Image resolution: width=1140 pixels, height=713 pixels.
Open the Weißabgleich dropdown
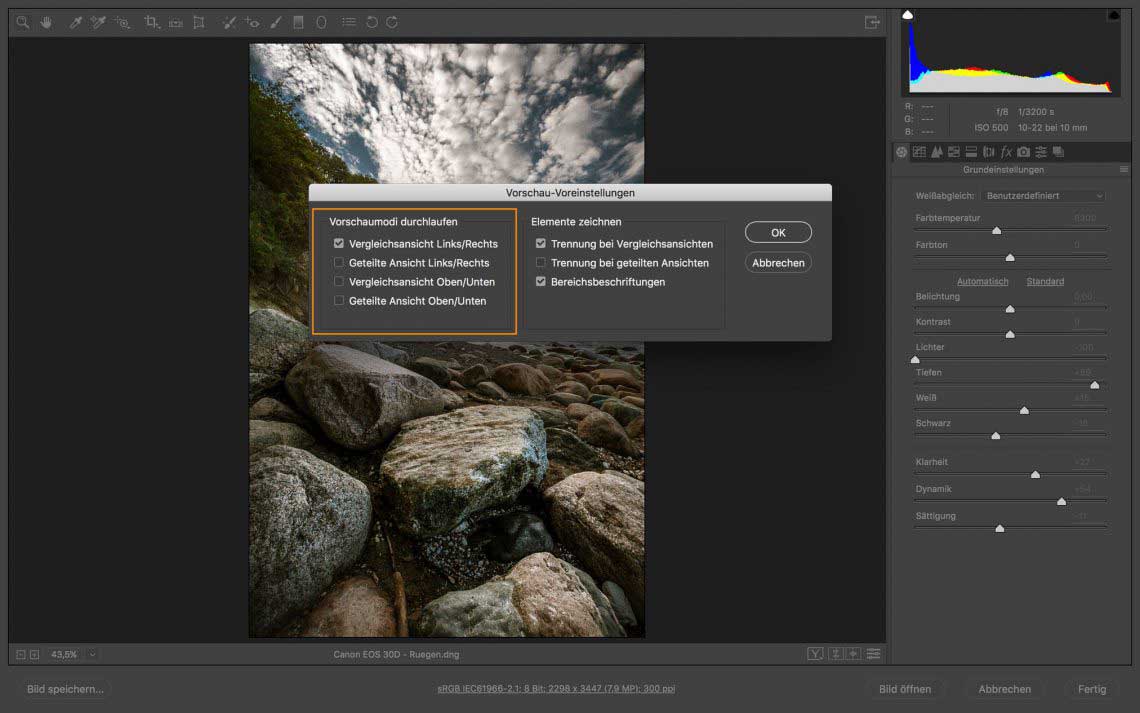point(1042,196)
